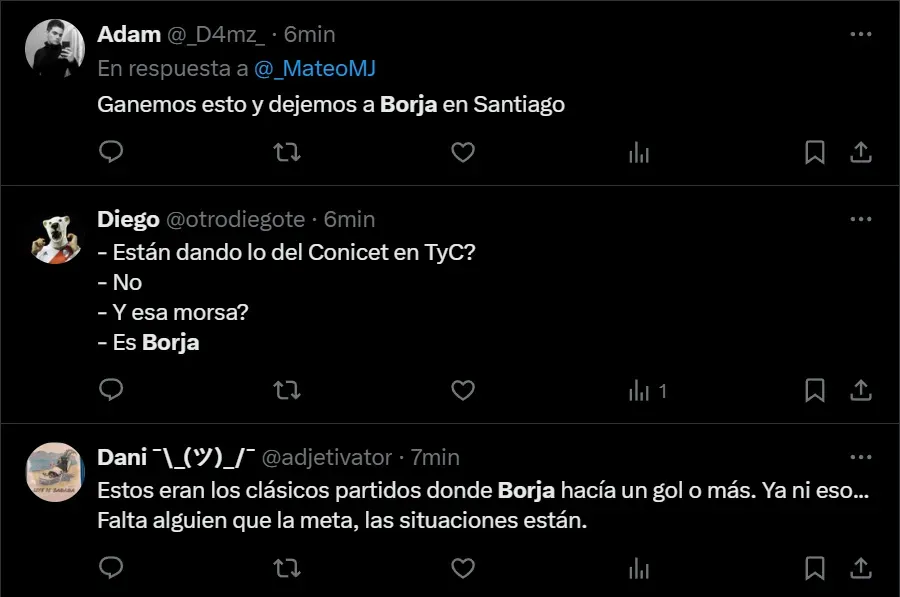The image size is (900, 597).
Task: Like Diego's tweet
Action: coord(462,390)
